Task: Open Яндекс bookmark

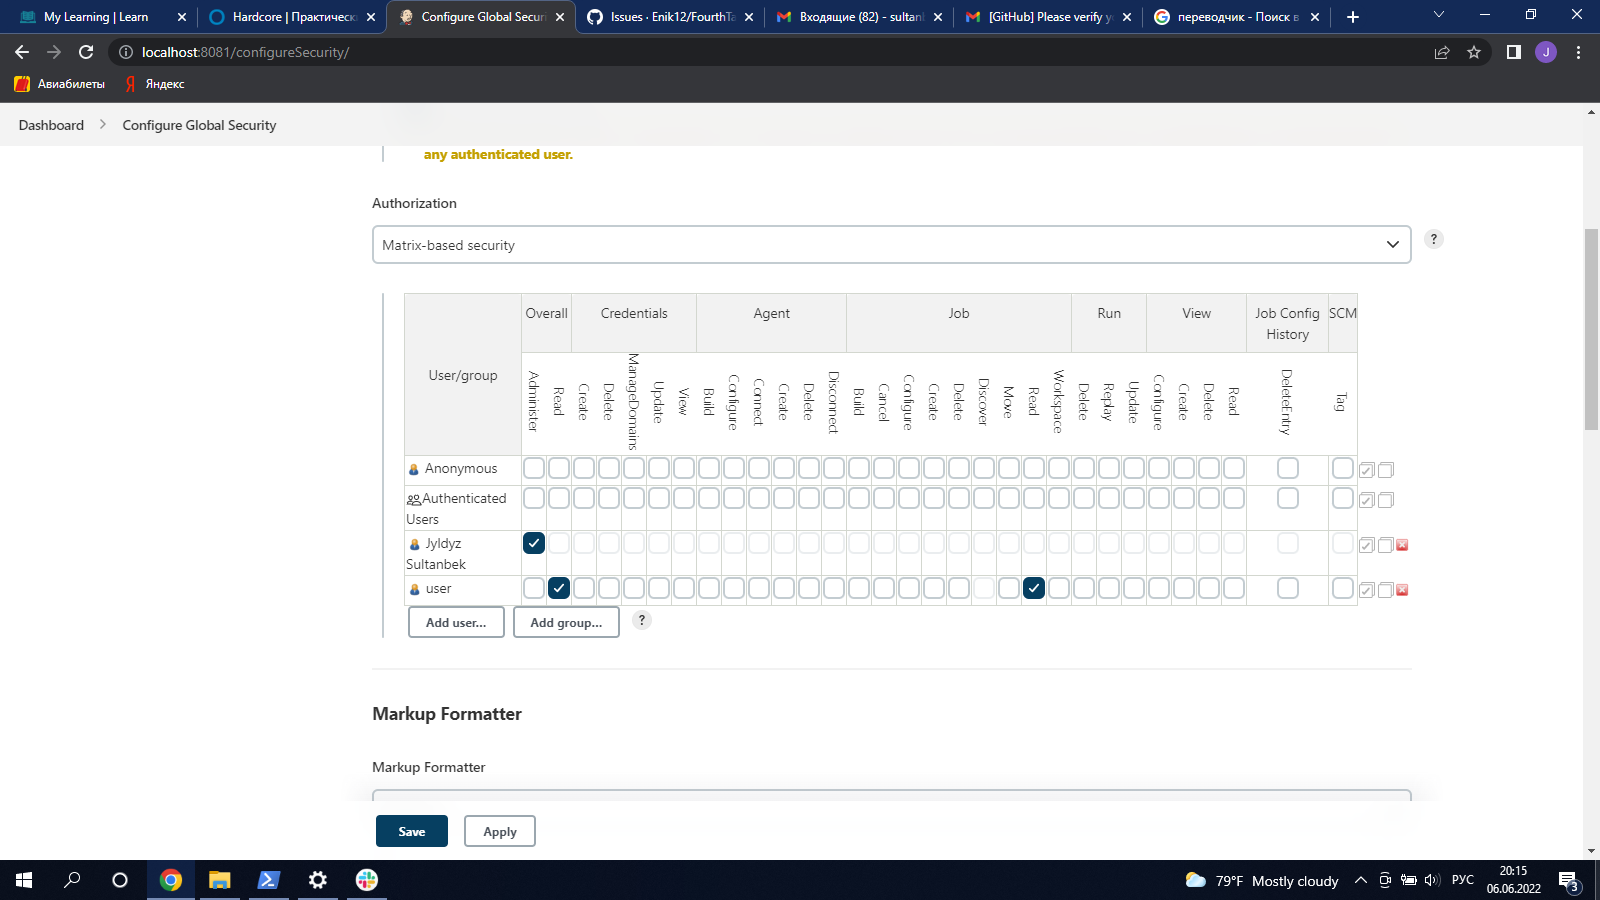Action: pos(155,84)
